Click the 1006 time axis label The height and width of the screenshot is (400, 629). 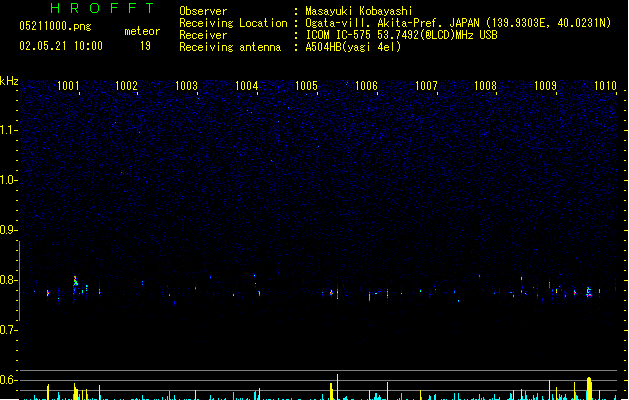tap(367, 86)
